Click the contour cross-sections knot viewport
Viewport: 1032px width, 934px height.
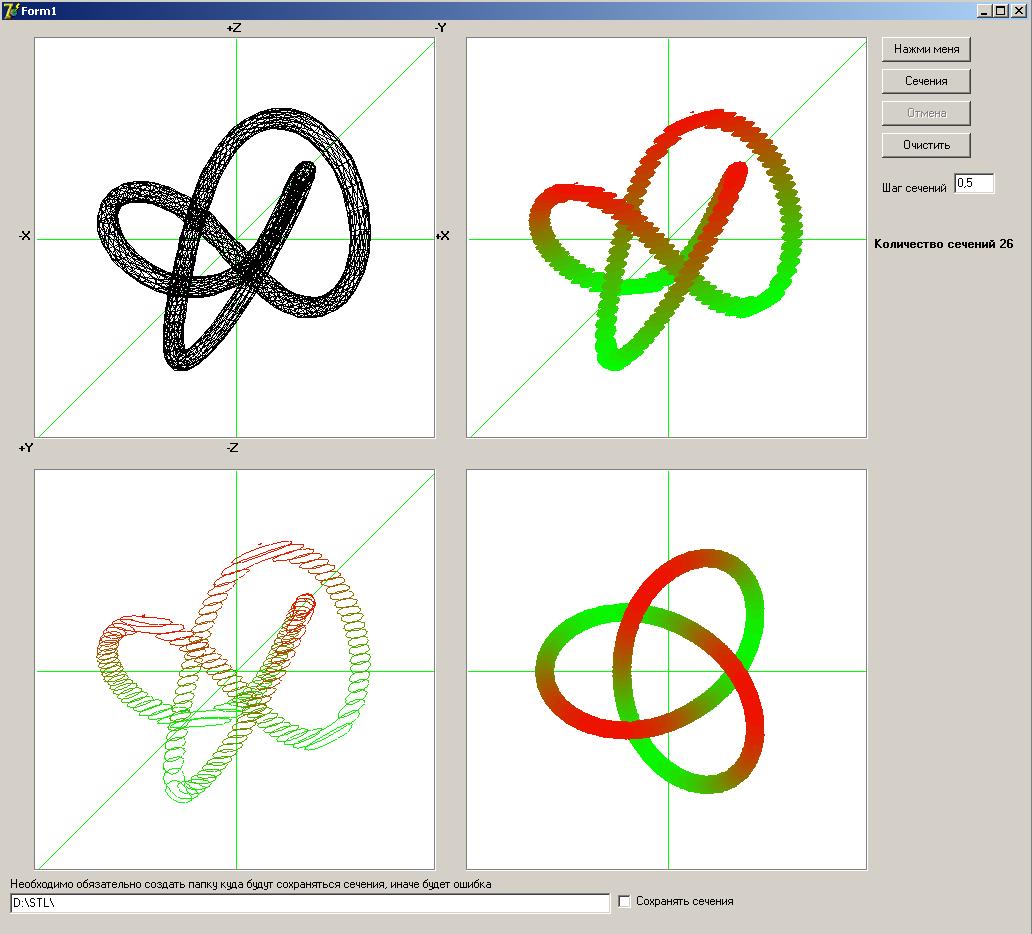click(x=235, y=670)
